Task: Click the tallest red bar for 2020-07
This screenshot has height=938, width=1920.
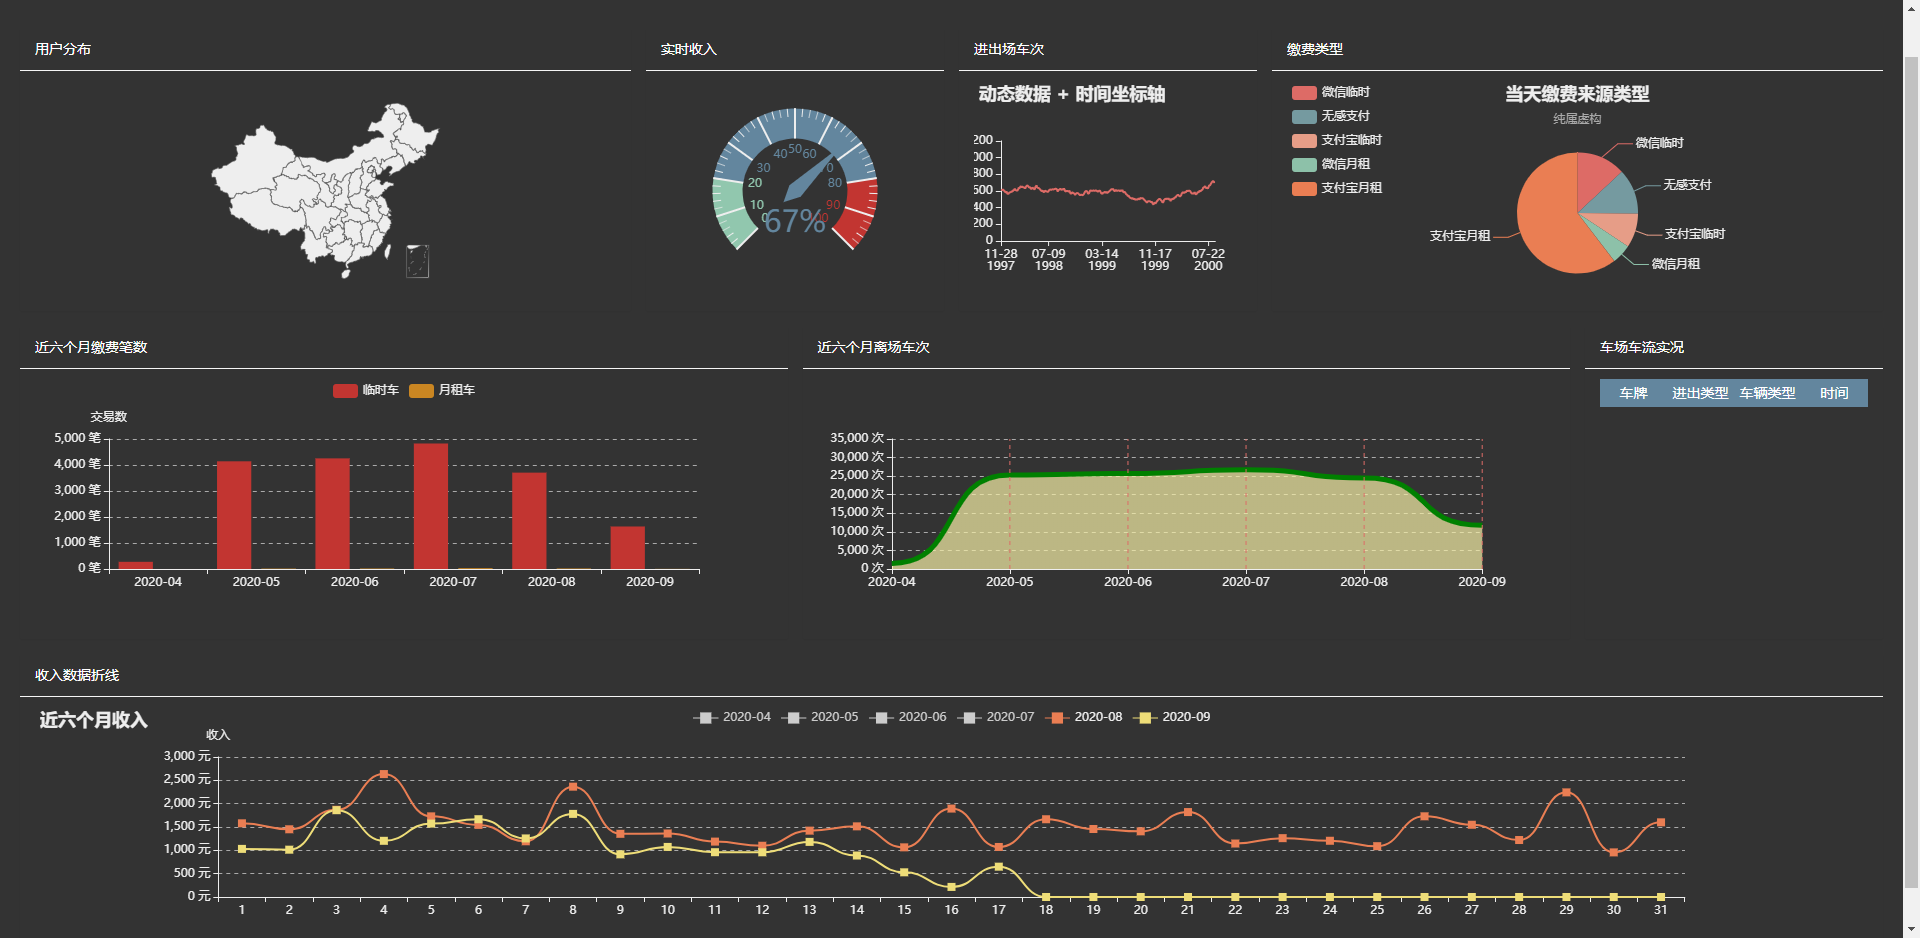Action: pos(431,506)
